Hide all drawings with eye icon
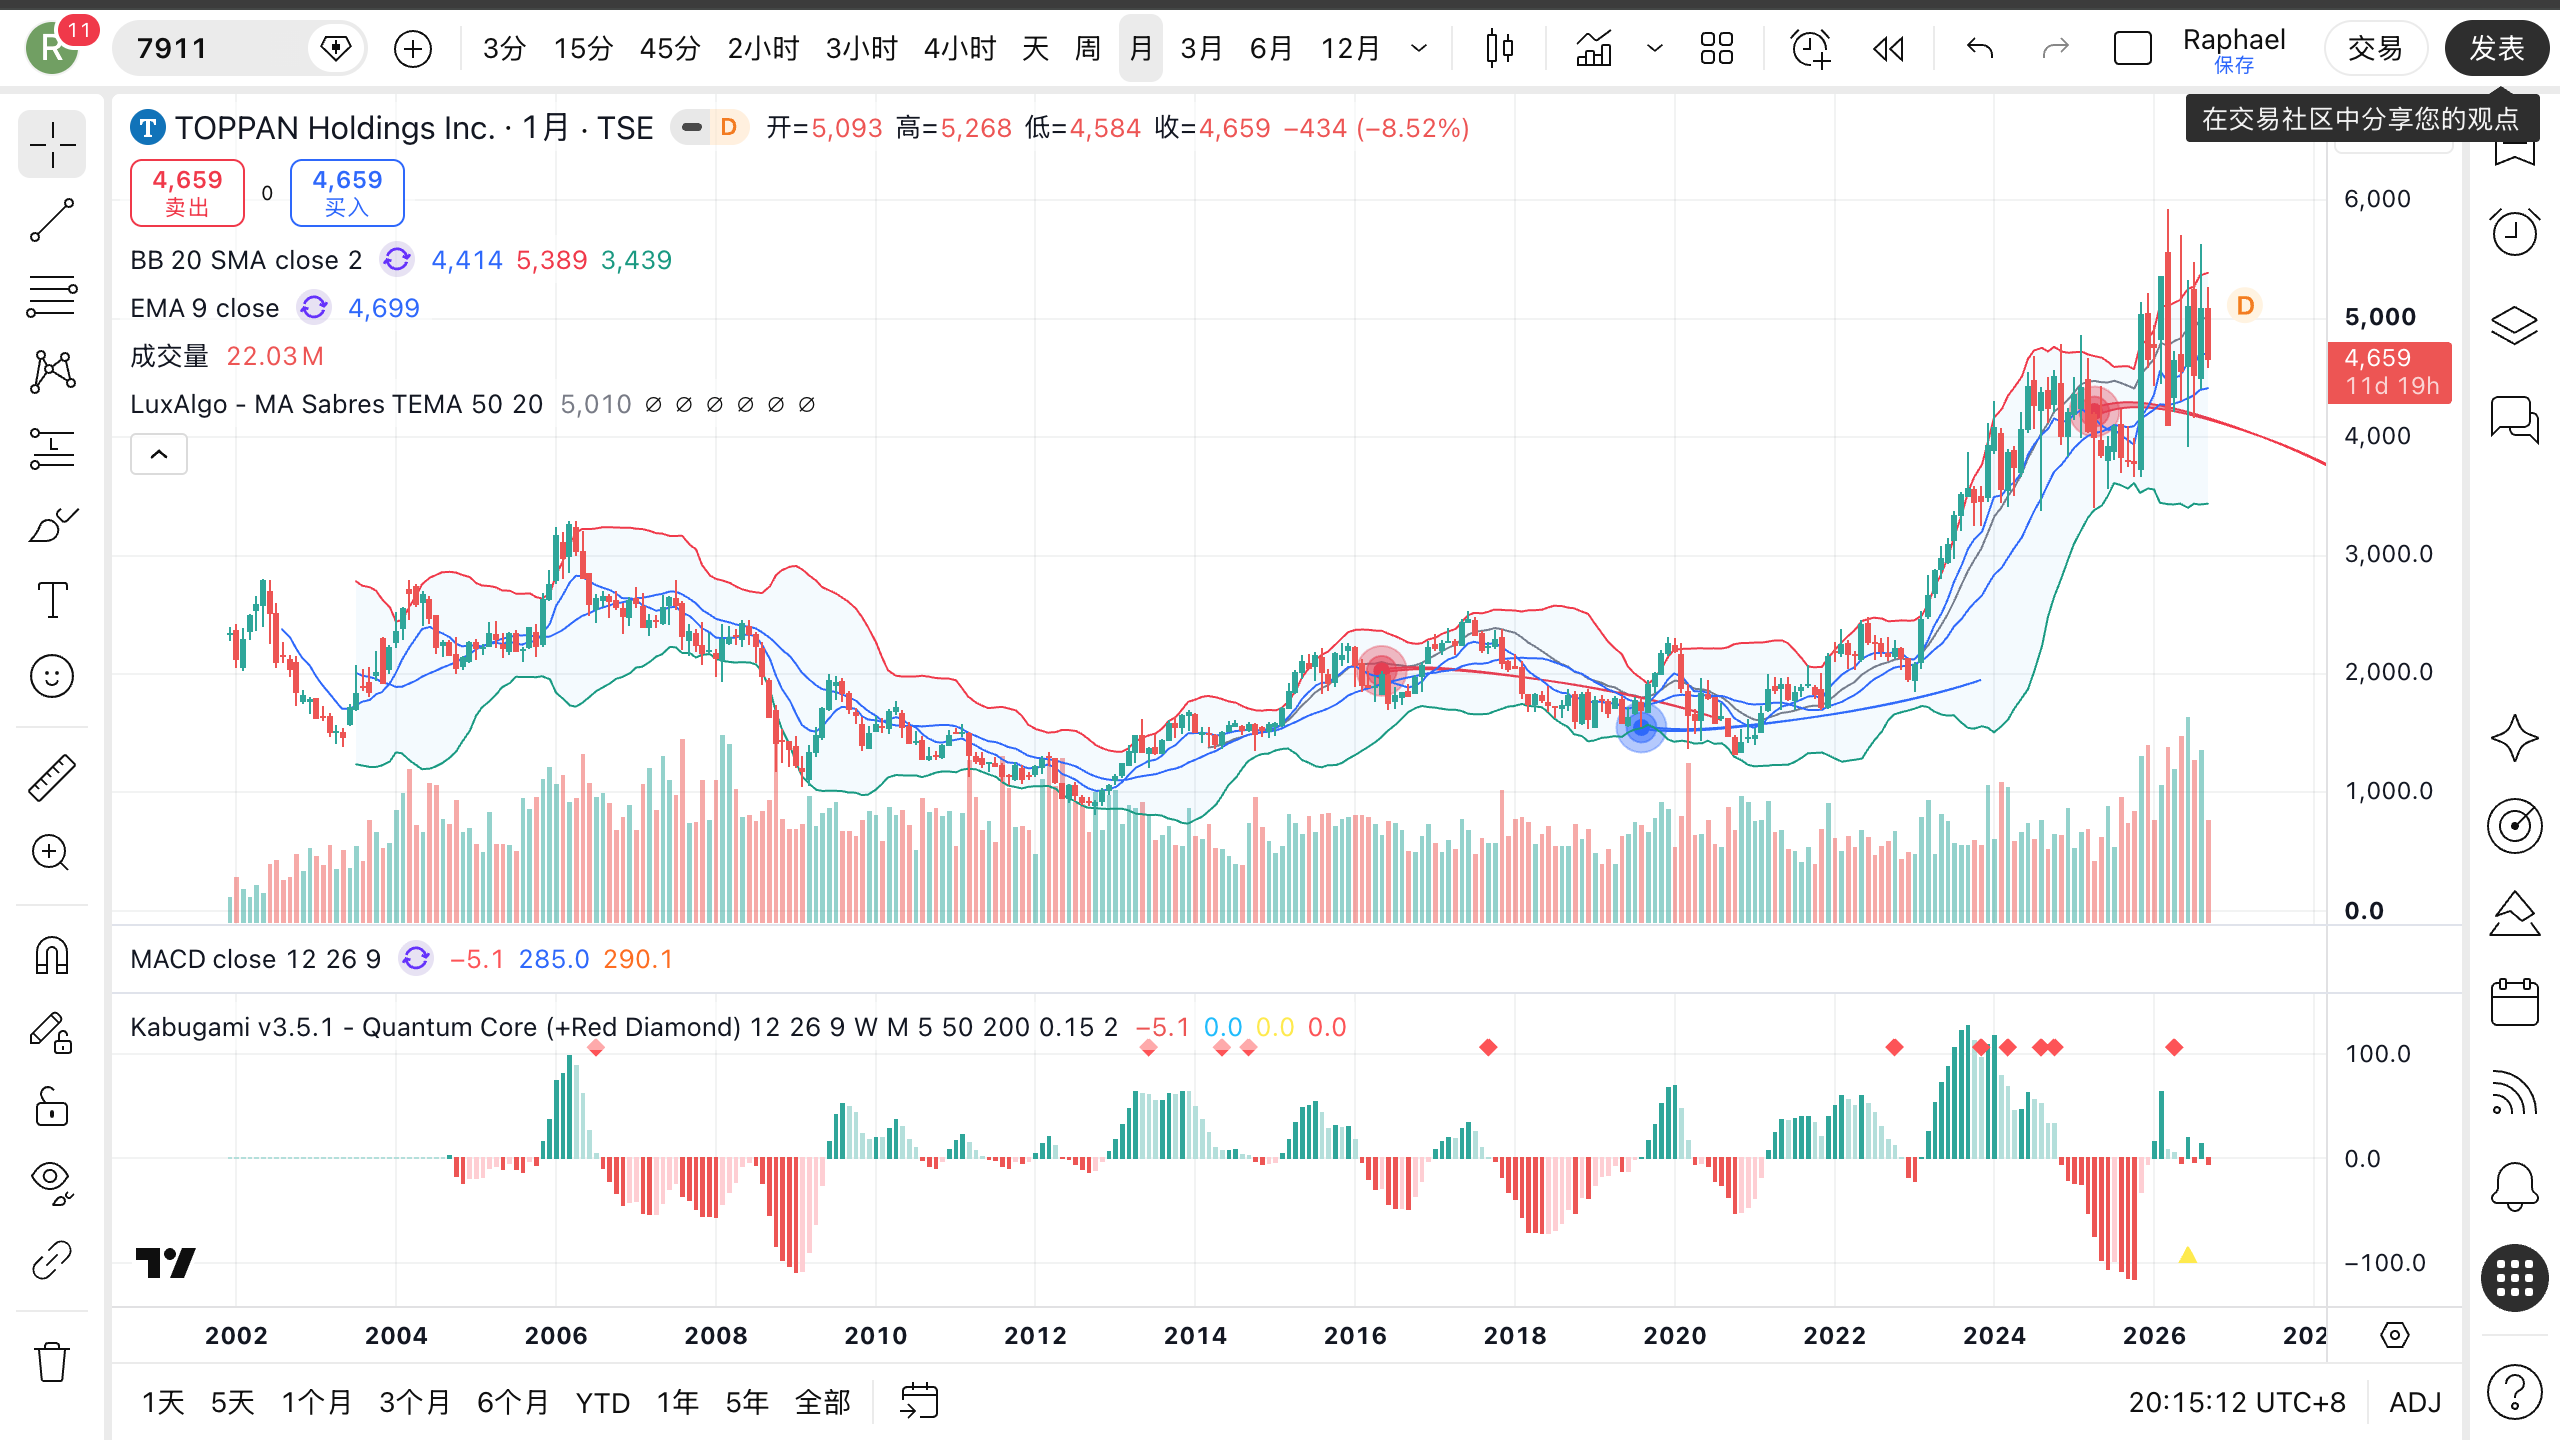Image resolution: width=2560 pixels, height=1440 pixels. [x=52, y=1184]
